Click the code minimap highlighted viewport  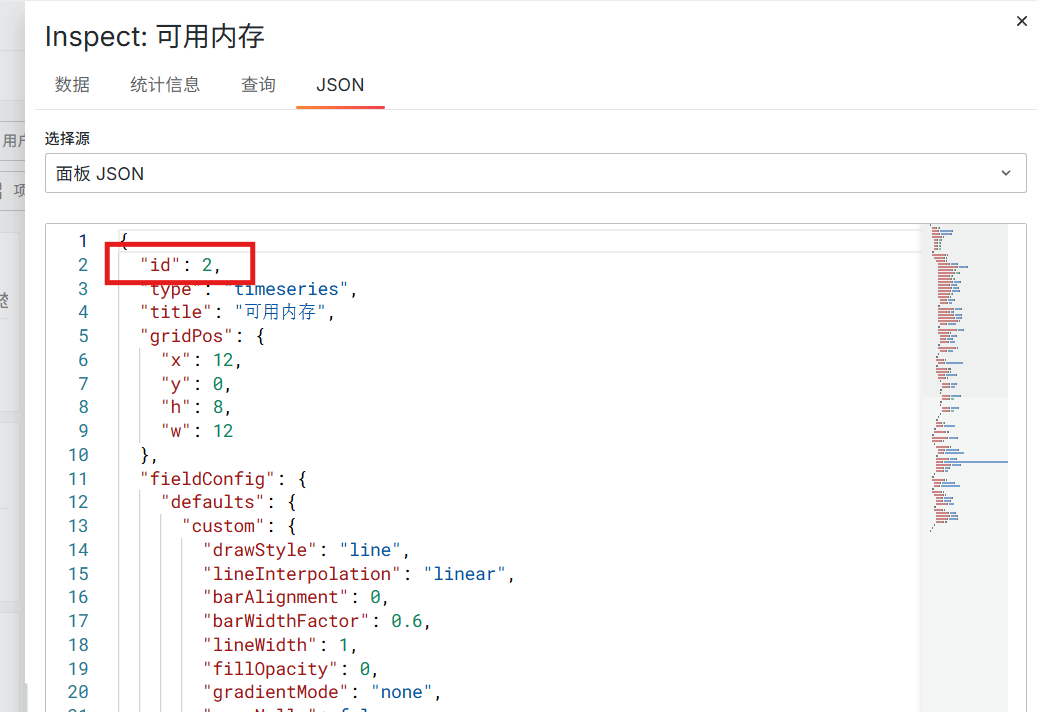click(x=963, y=310)
